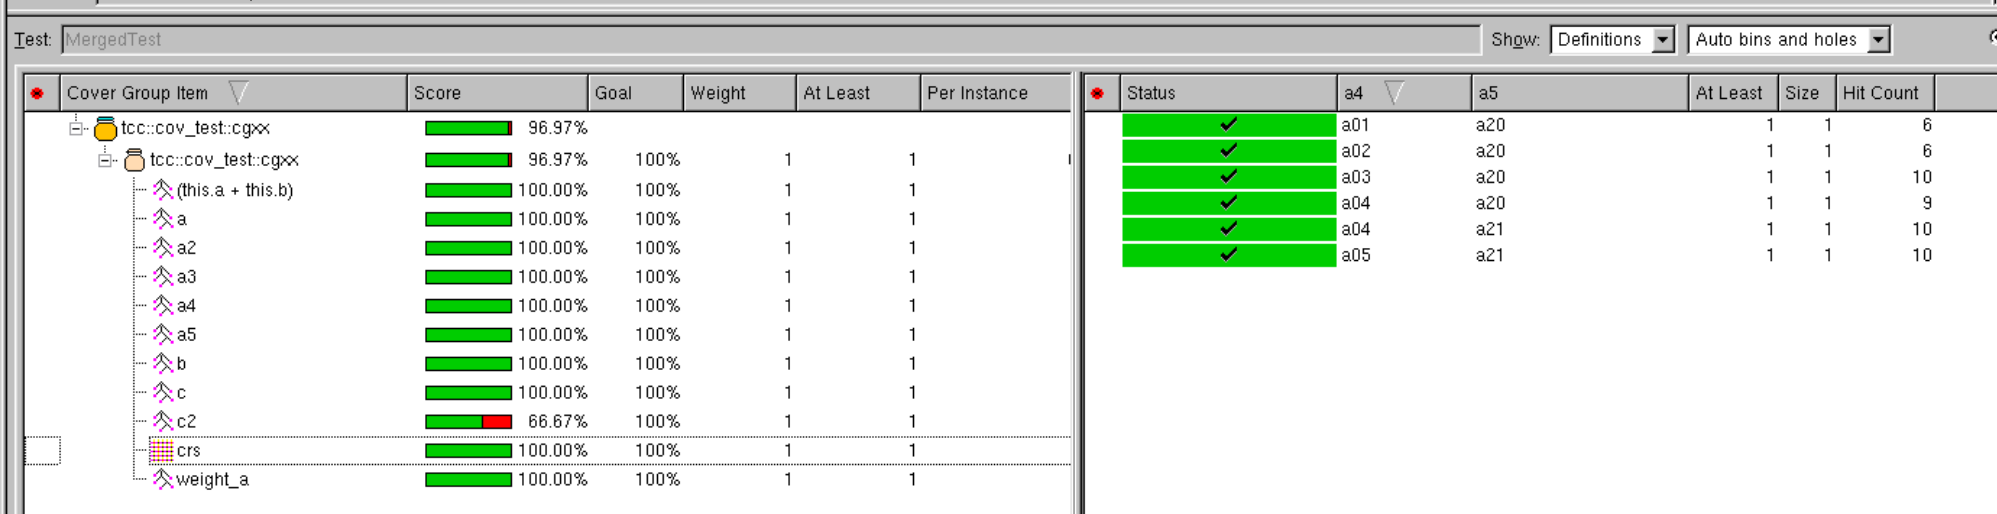Click the sort arrow in Cover Group Item header
The image size is (1997, 514).
pos(238,93)
